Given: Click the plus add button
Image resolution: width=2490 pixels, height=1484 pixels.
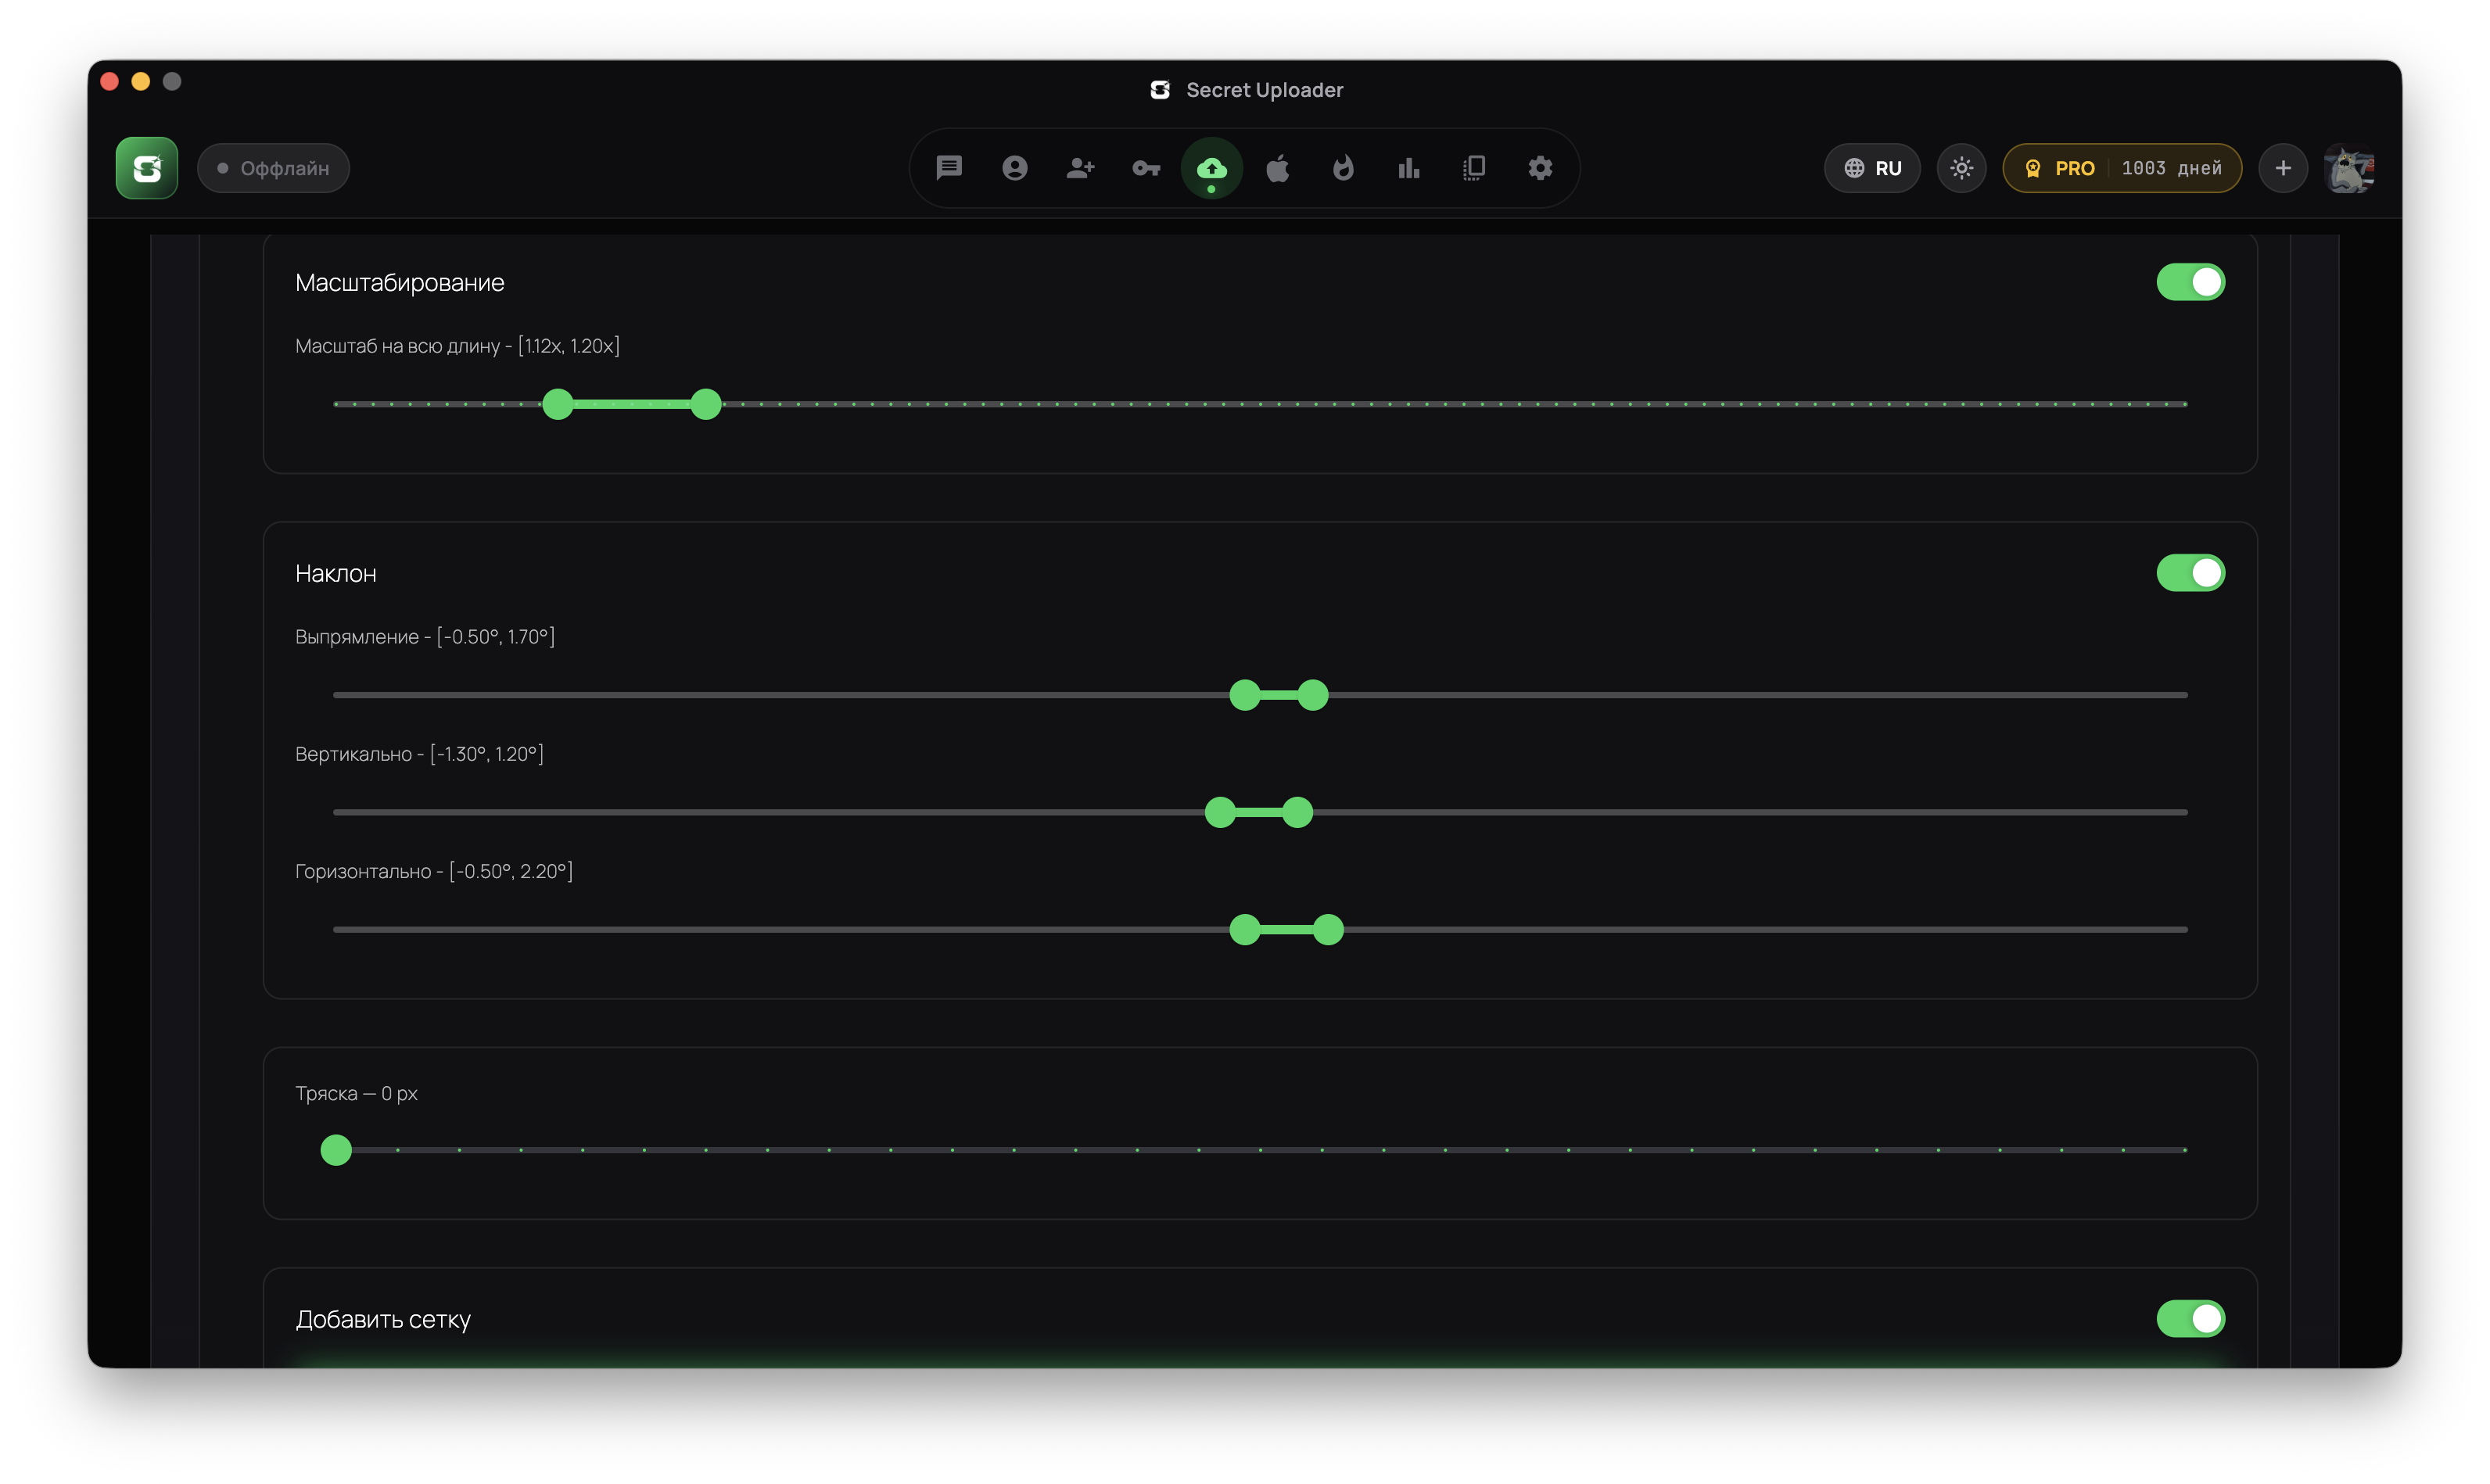Looking at the screenshot, I should 2283,168.
